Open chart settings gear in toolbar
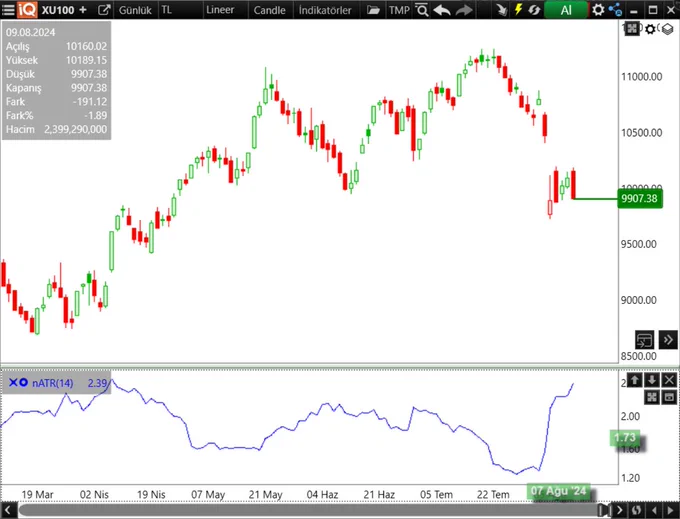The image size is (680, 519). coord(598,10)
